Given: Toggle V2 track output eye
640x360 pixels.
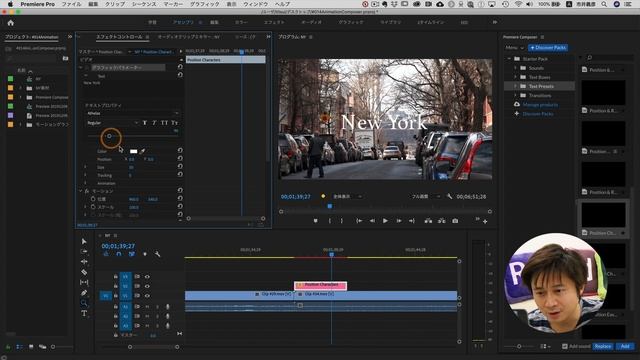Looking at the screenshot, I should [x=147, y=286].
